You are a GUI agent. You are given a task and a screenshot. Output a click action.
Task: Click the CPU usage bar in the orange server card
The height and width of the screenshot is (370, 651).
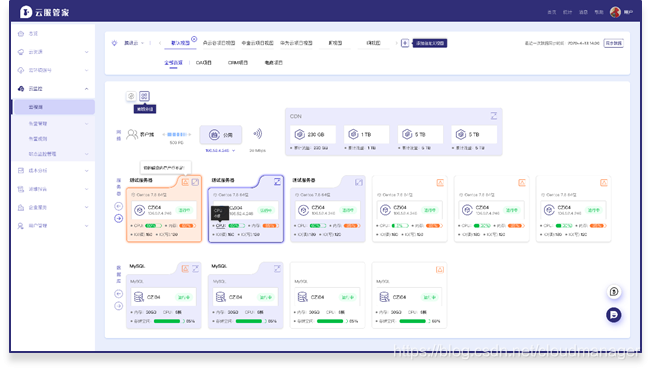coord(153,225)
